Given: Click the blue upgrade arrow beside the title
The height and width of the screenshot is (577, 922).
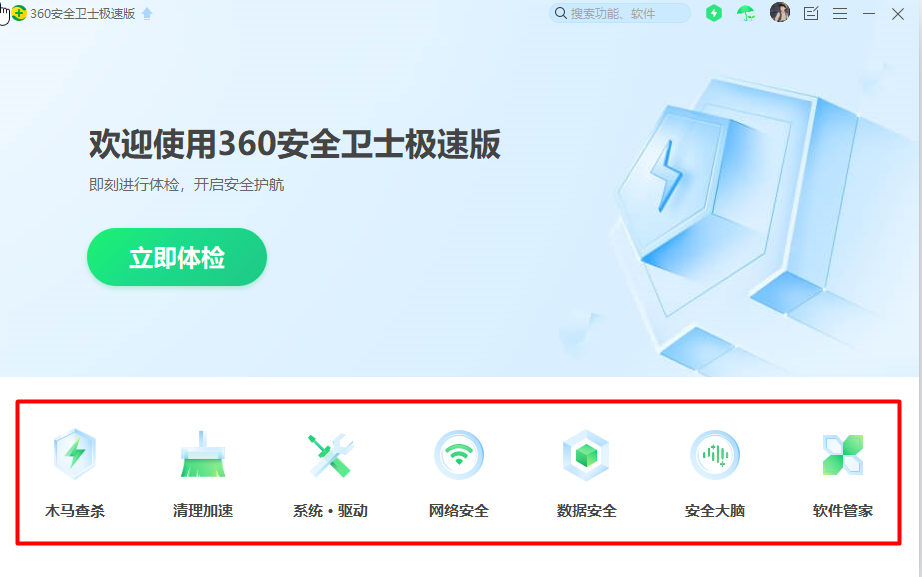Looking at the screenshot, I should (147, 14).
